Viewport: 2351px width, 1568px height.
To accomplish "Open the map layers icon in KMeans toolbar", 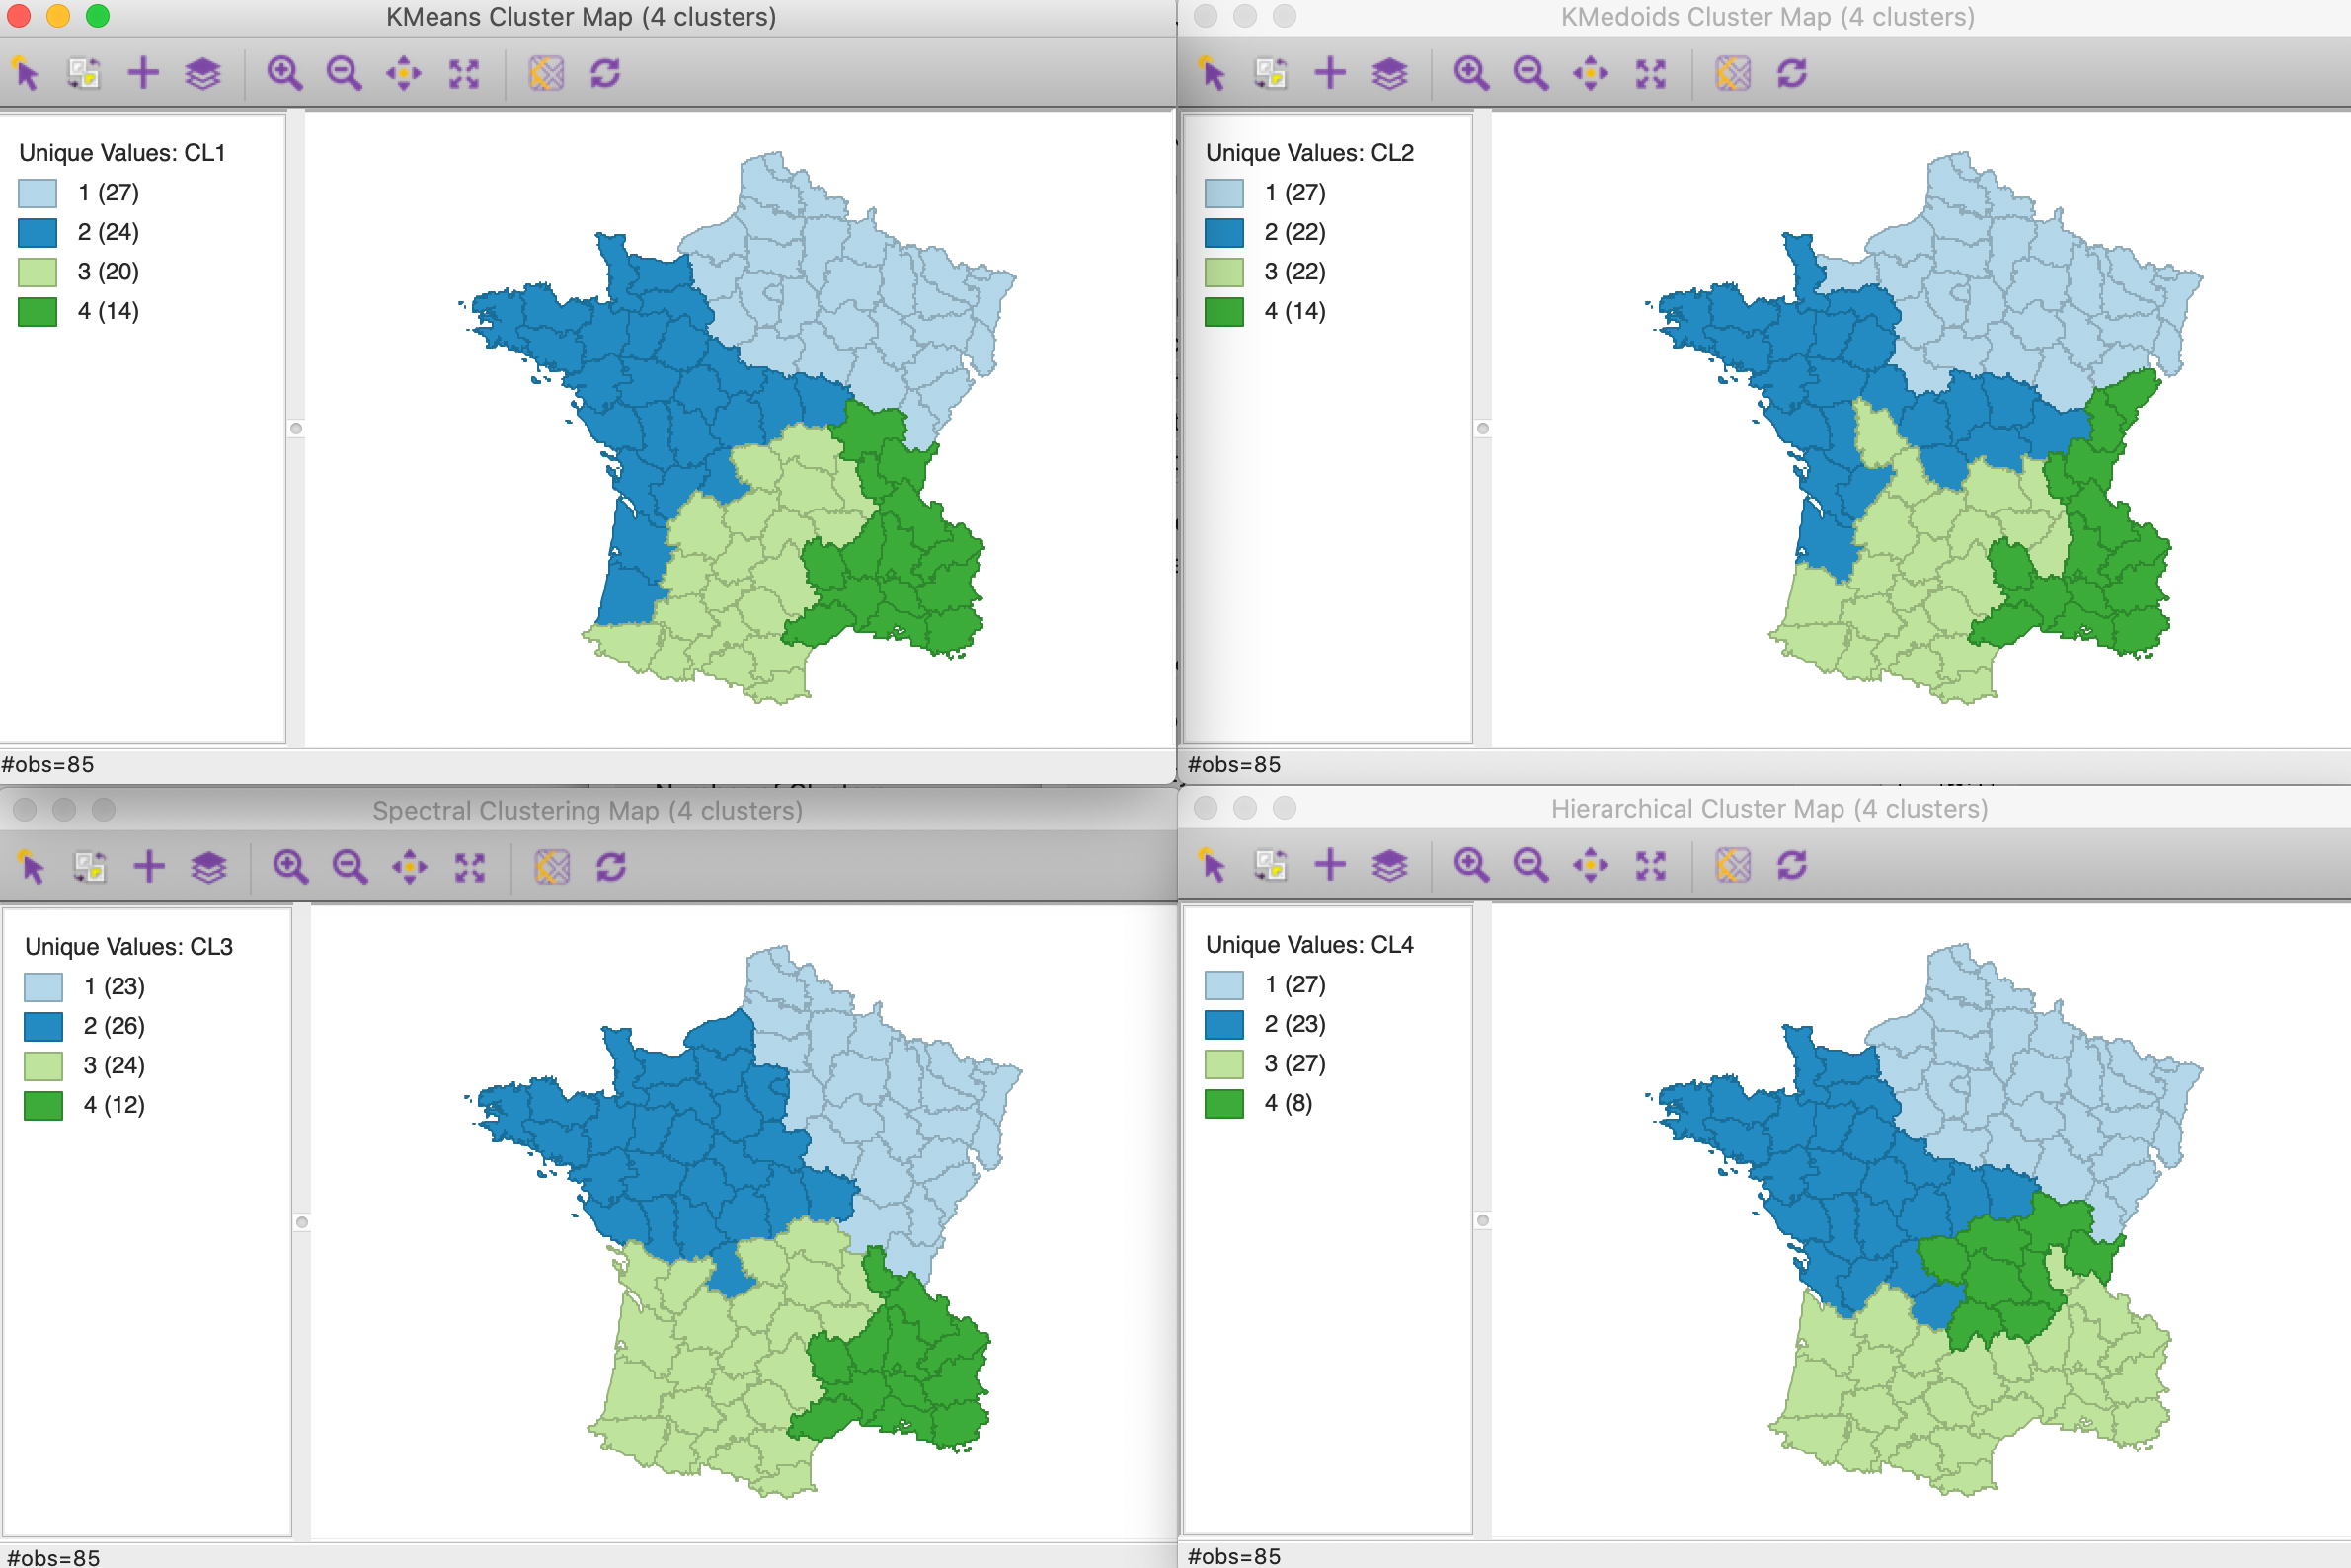I will [203, 73].
